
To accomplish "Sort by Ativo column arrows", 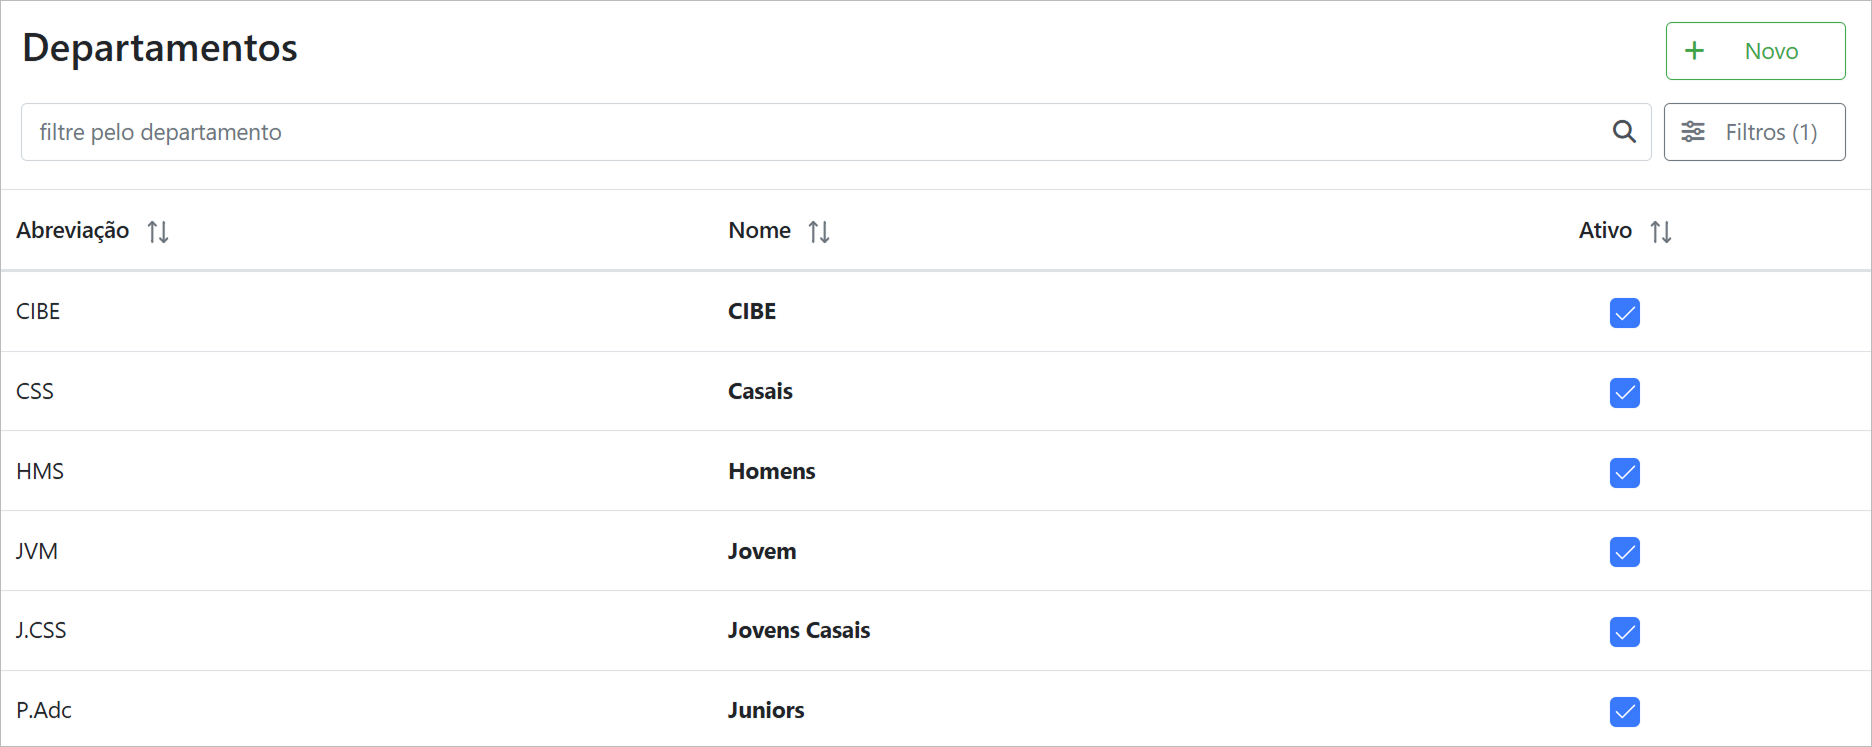I will point(1661,232).
